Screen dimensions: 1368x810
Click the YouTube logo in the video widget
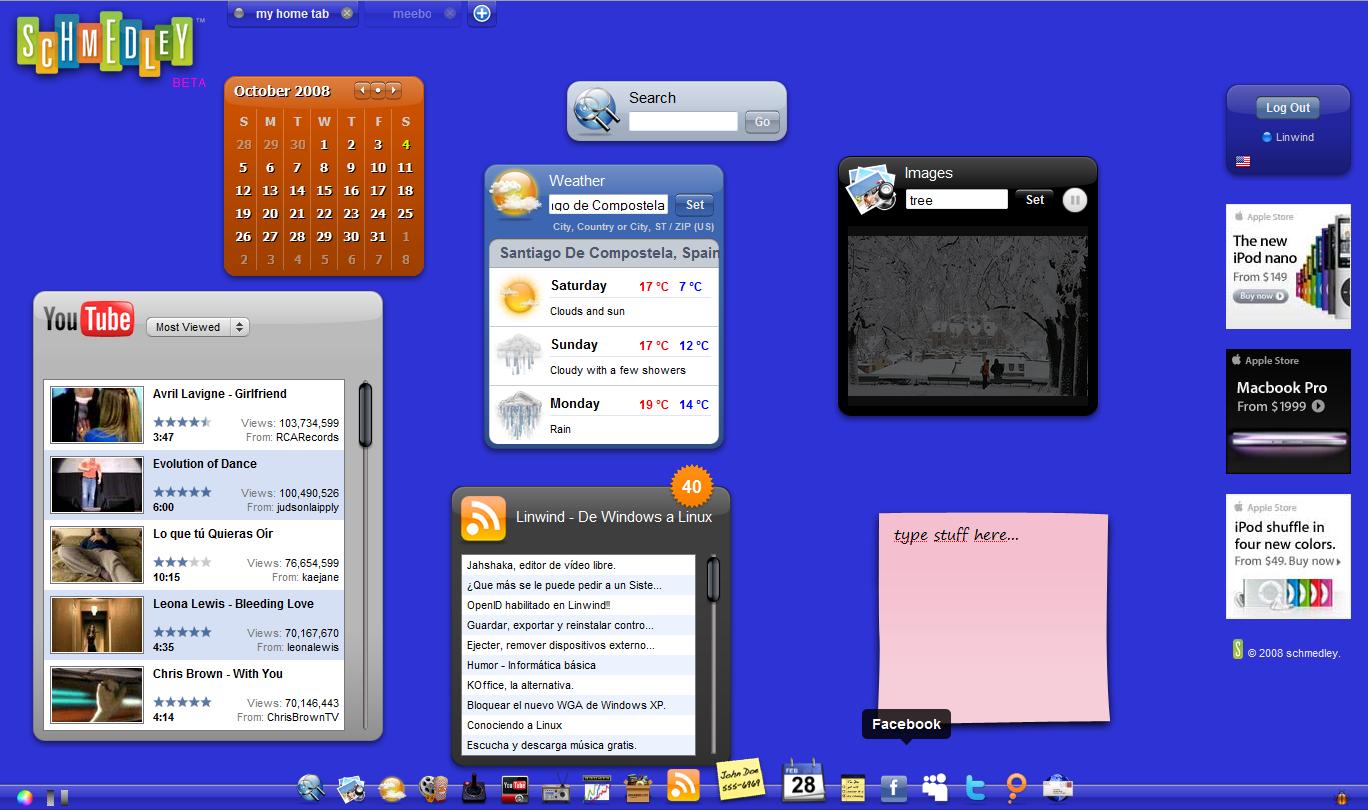tap(88, 319)
